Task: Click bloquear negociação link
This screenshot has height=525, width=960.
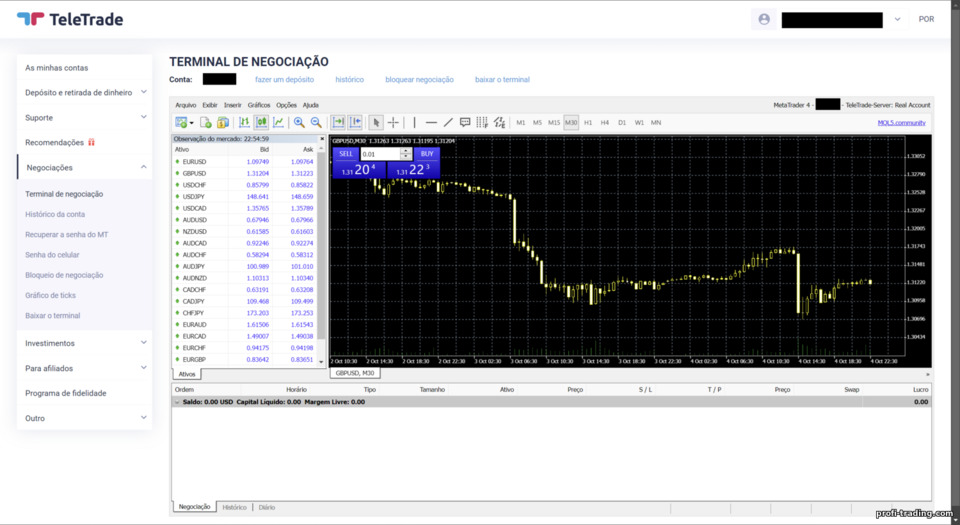Action: pos(419,80)
